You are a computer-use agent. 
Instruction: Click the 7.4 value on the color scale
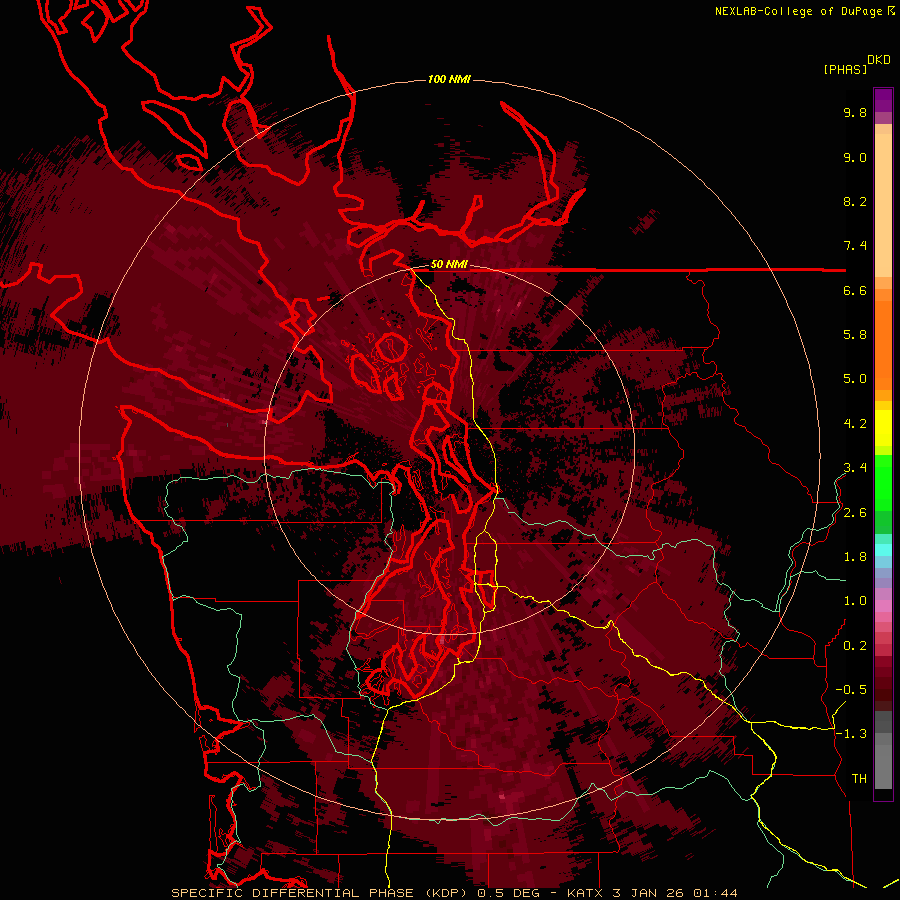click(x=855, y=246)
